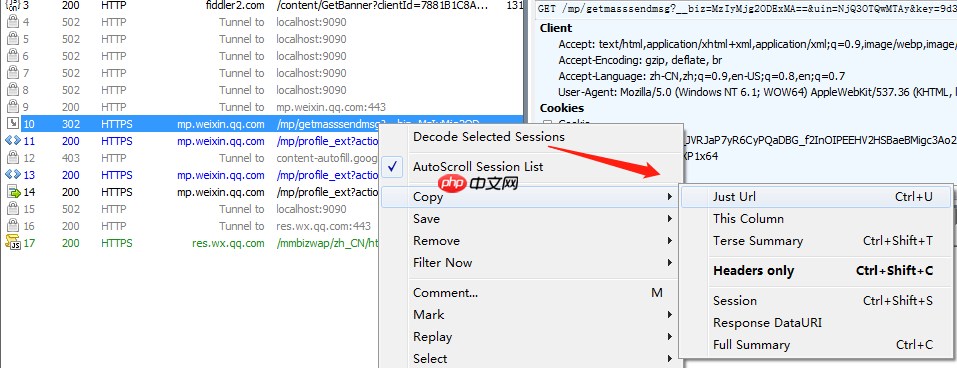Select the JSON icon on session 3
Image resolution: width=957 pixels, height=368 pixels.
[x=12, y=5]
